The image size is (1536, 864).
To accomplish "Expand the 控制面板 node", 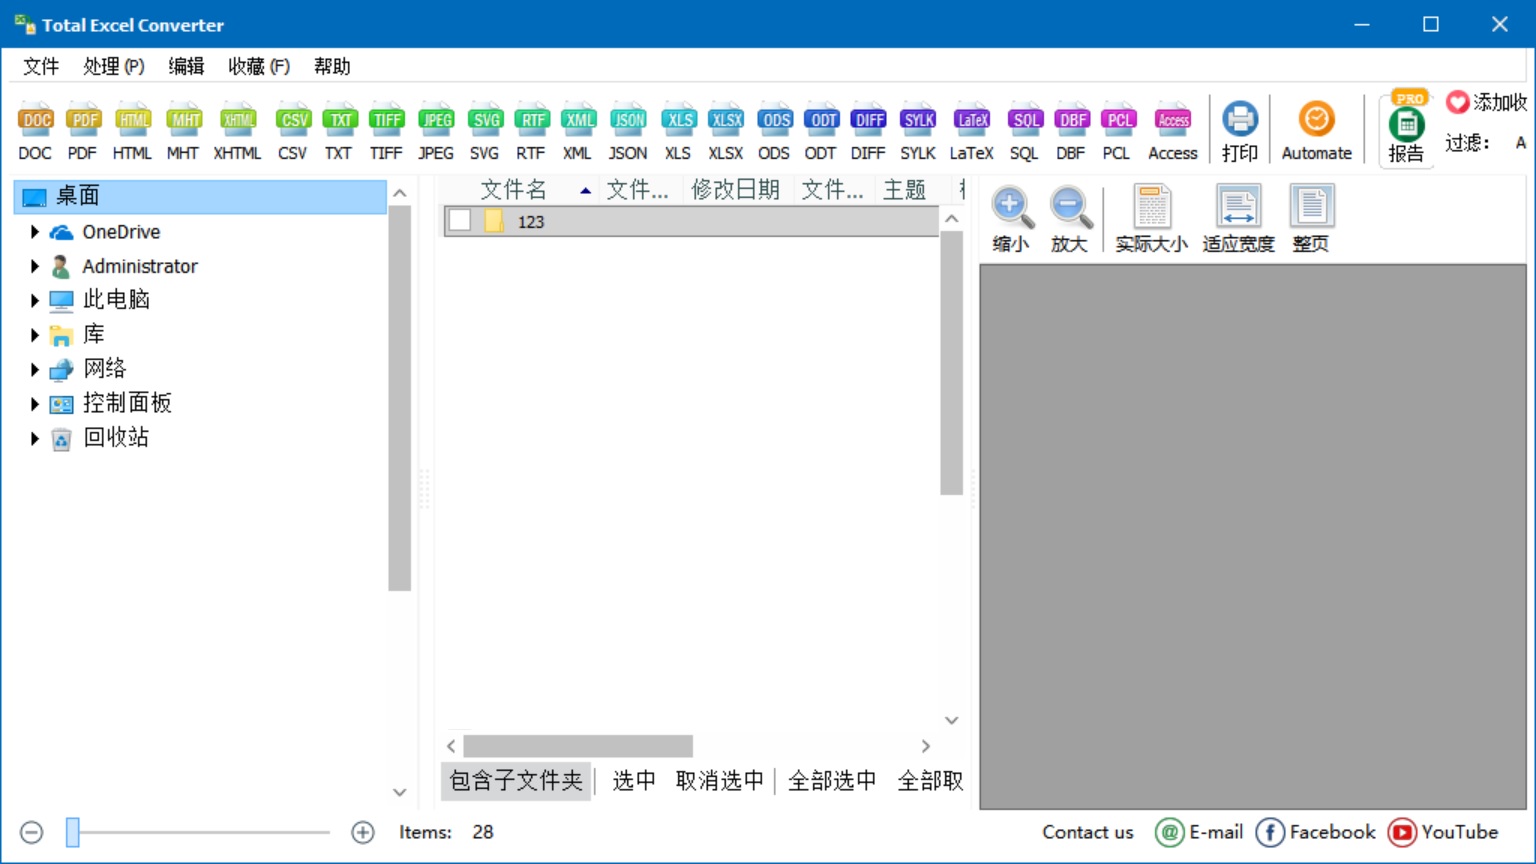I will [x=35, y=404].
